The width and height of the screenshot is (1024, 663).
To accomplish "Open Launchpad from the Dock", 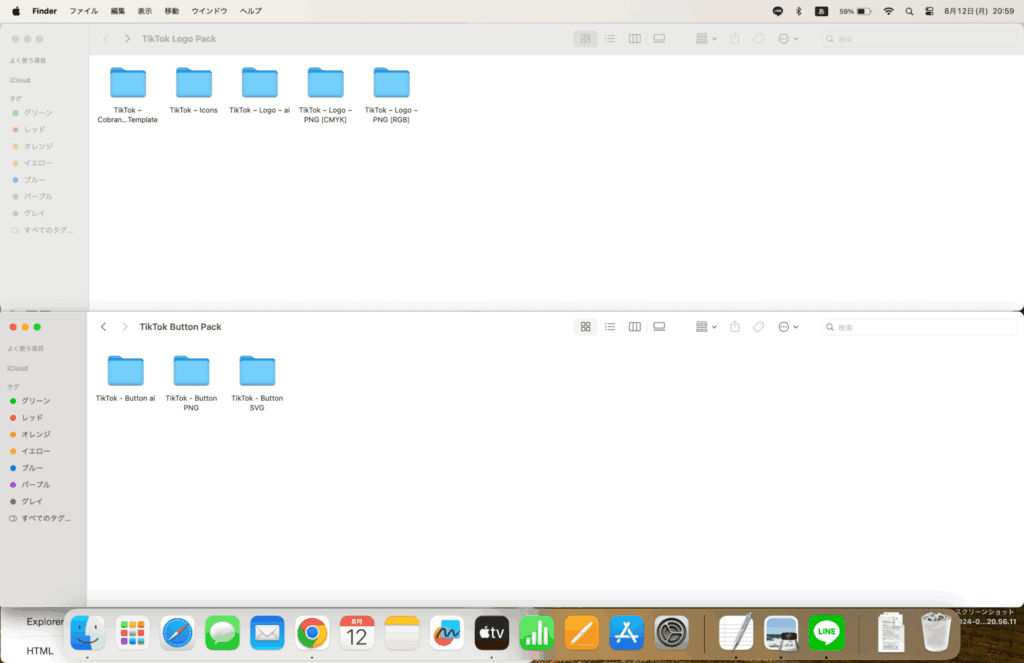I will [x=133, y=633].
